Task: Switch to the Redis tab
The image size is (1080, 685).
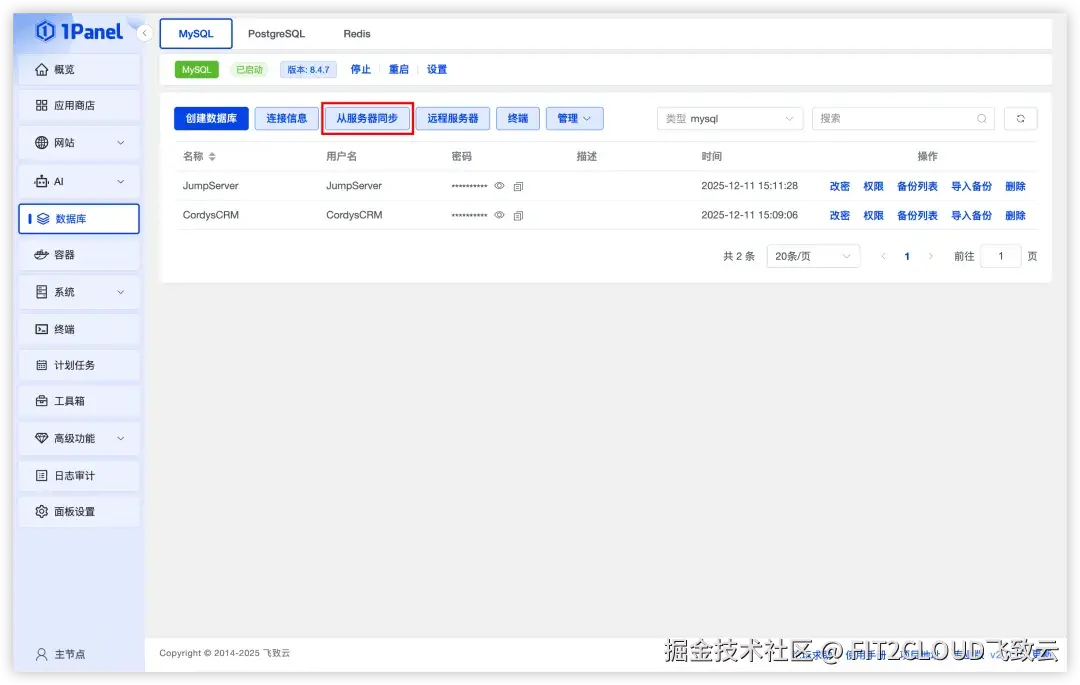Action: coord(357,34)
